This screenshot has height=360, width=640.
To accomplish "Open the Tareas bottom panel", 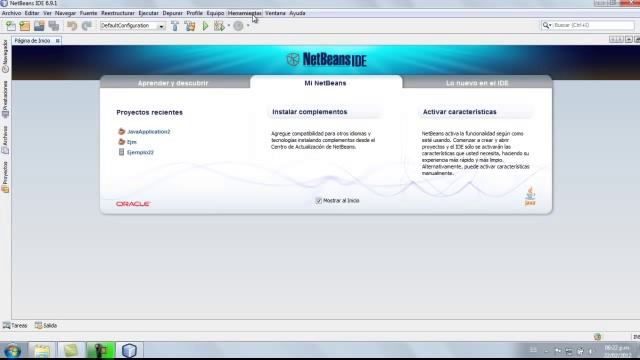I will pyautogui.click(x=15, y=325).
